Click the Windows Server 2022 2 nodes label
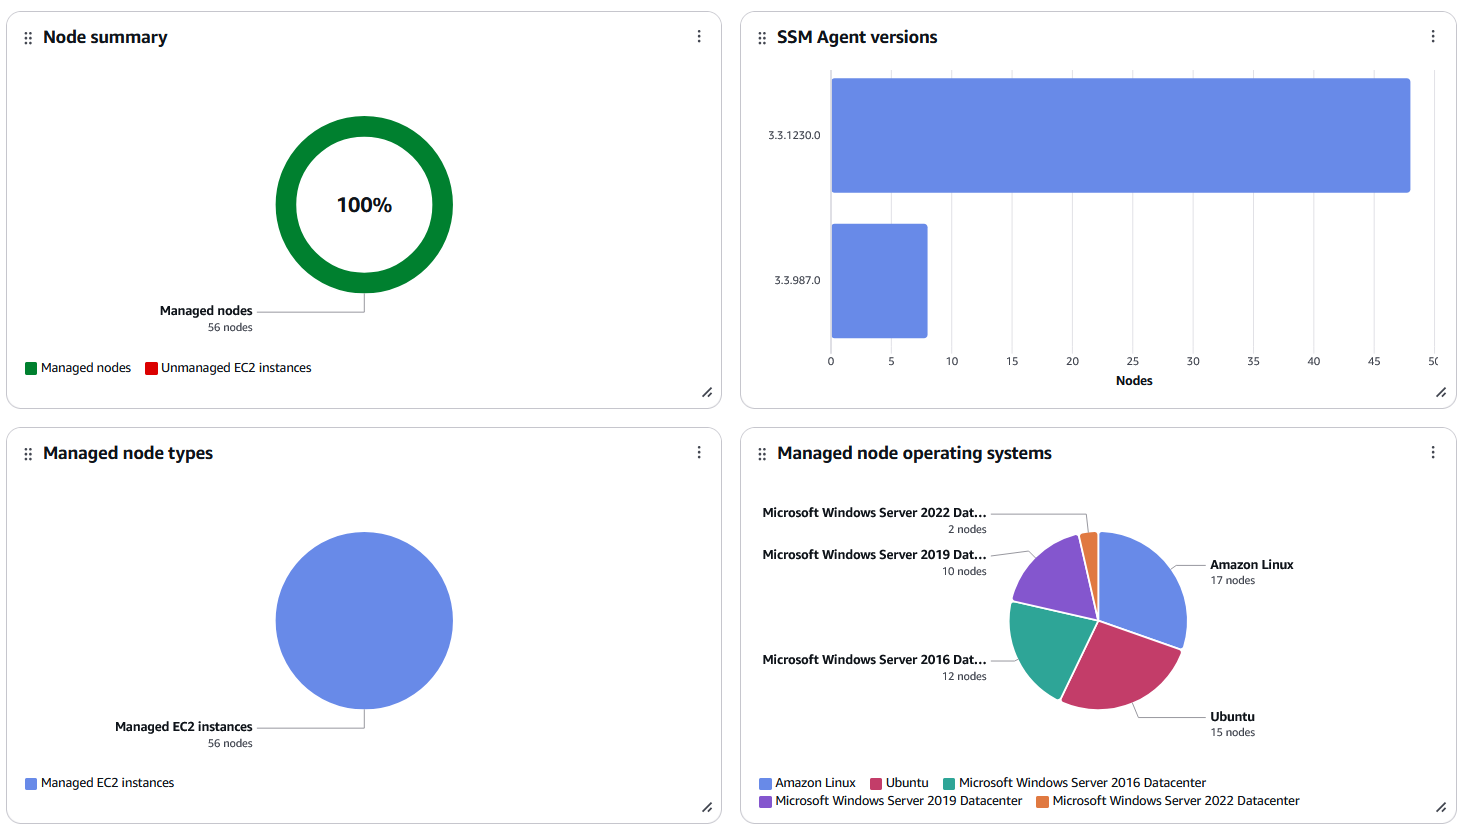 click(874, 521)
